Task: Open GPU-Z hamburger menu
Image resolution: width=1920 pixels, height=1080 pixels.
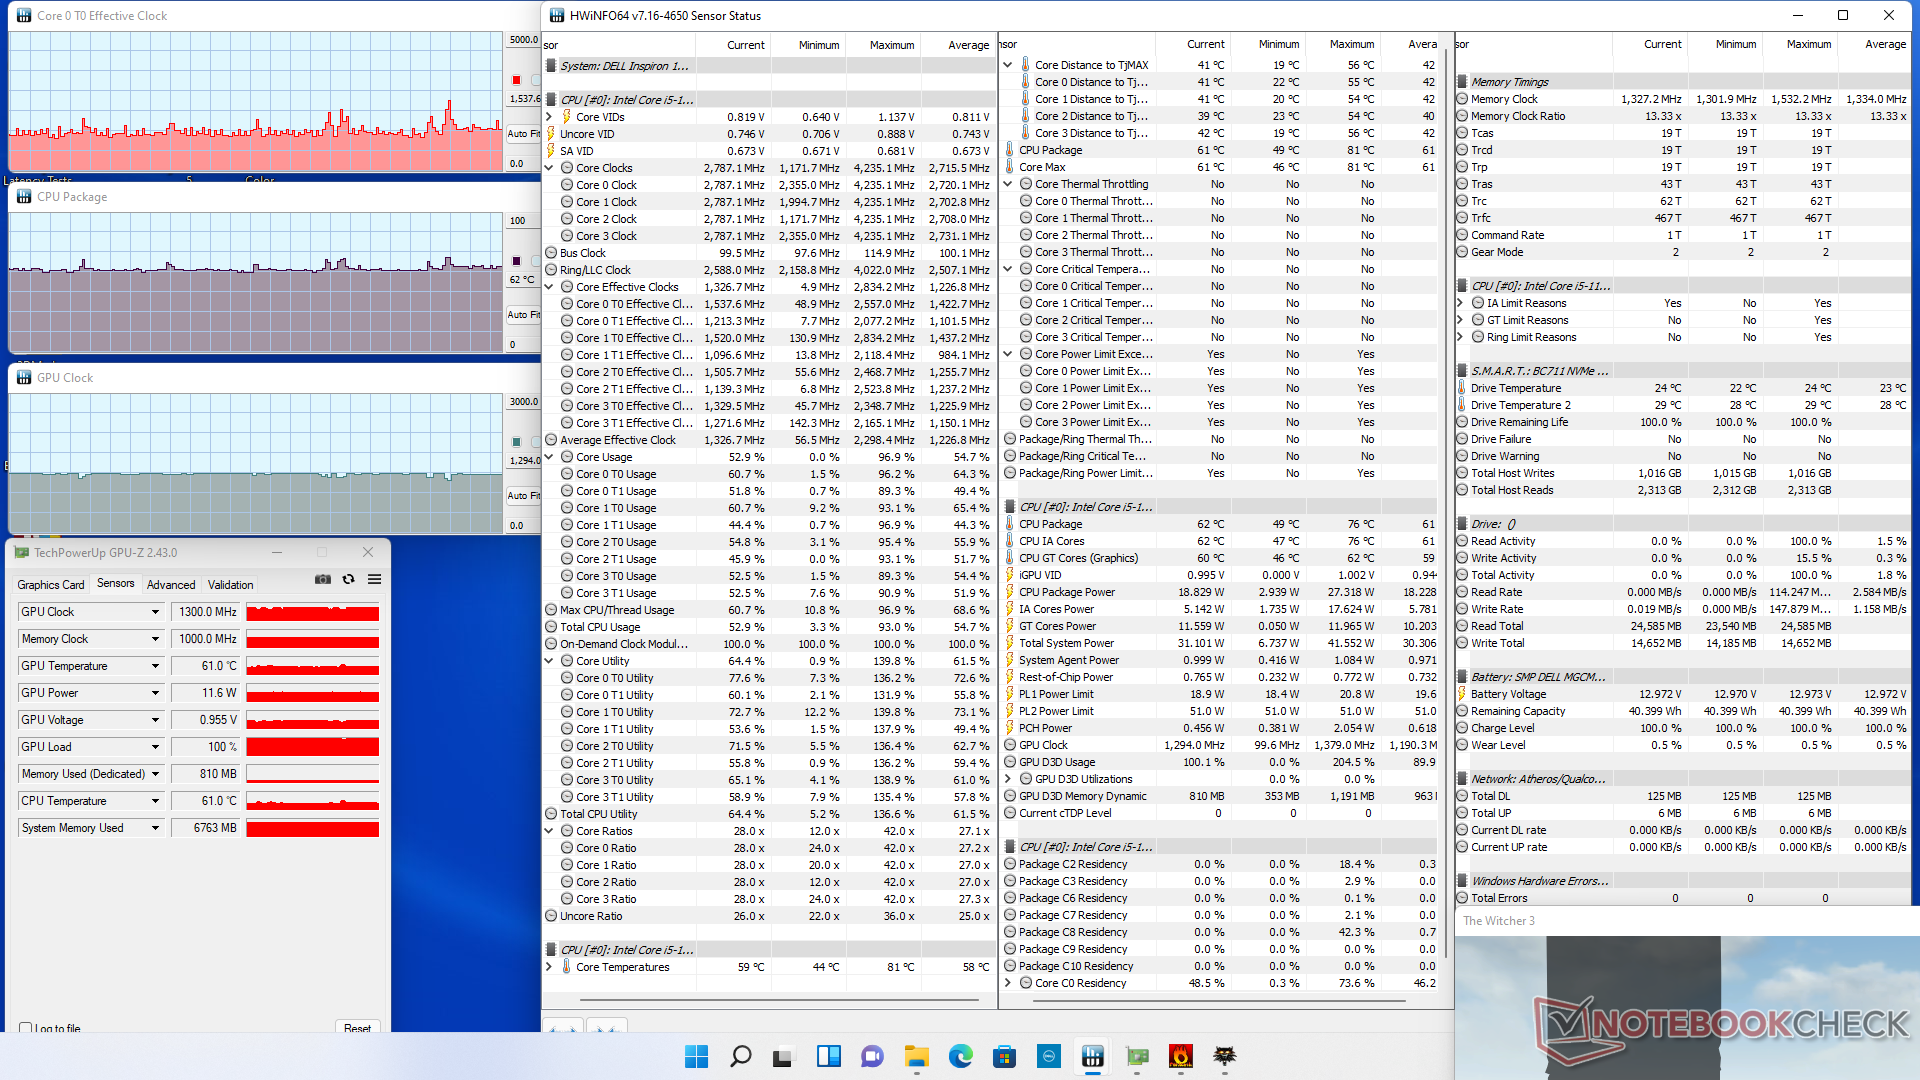Action: pyautogui.click(x=374, y=580)
